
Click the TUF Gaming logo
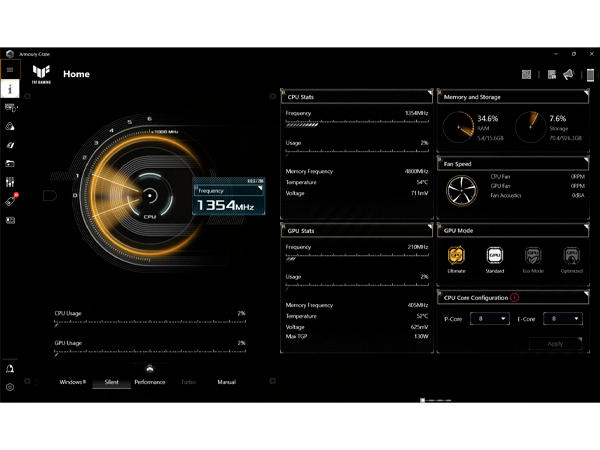(x=41, y=74)
